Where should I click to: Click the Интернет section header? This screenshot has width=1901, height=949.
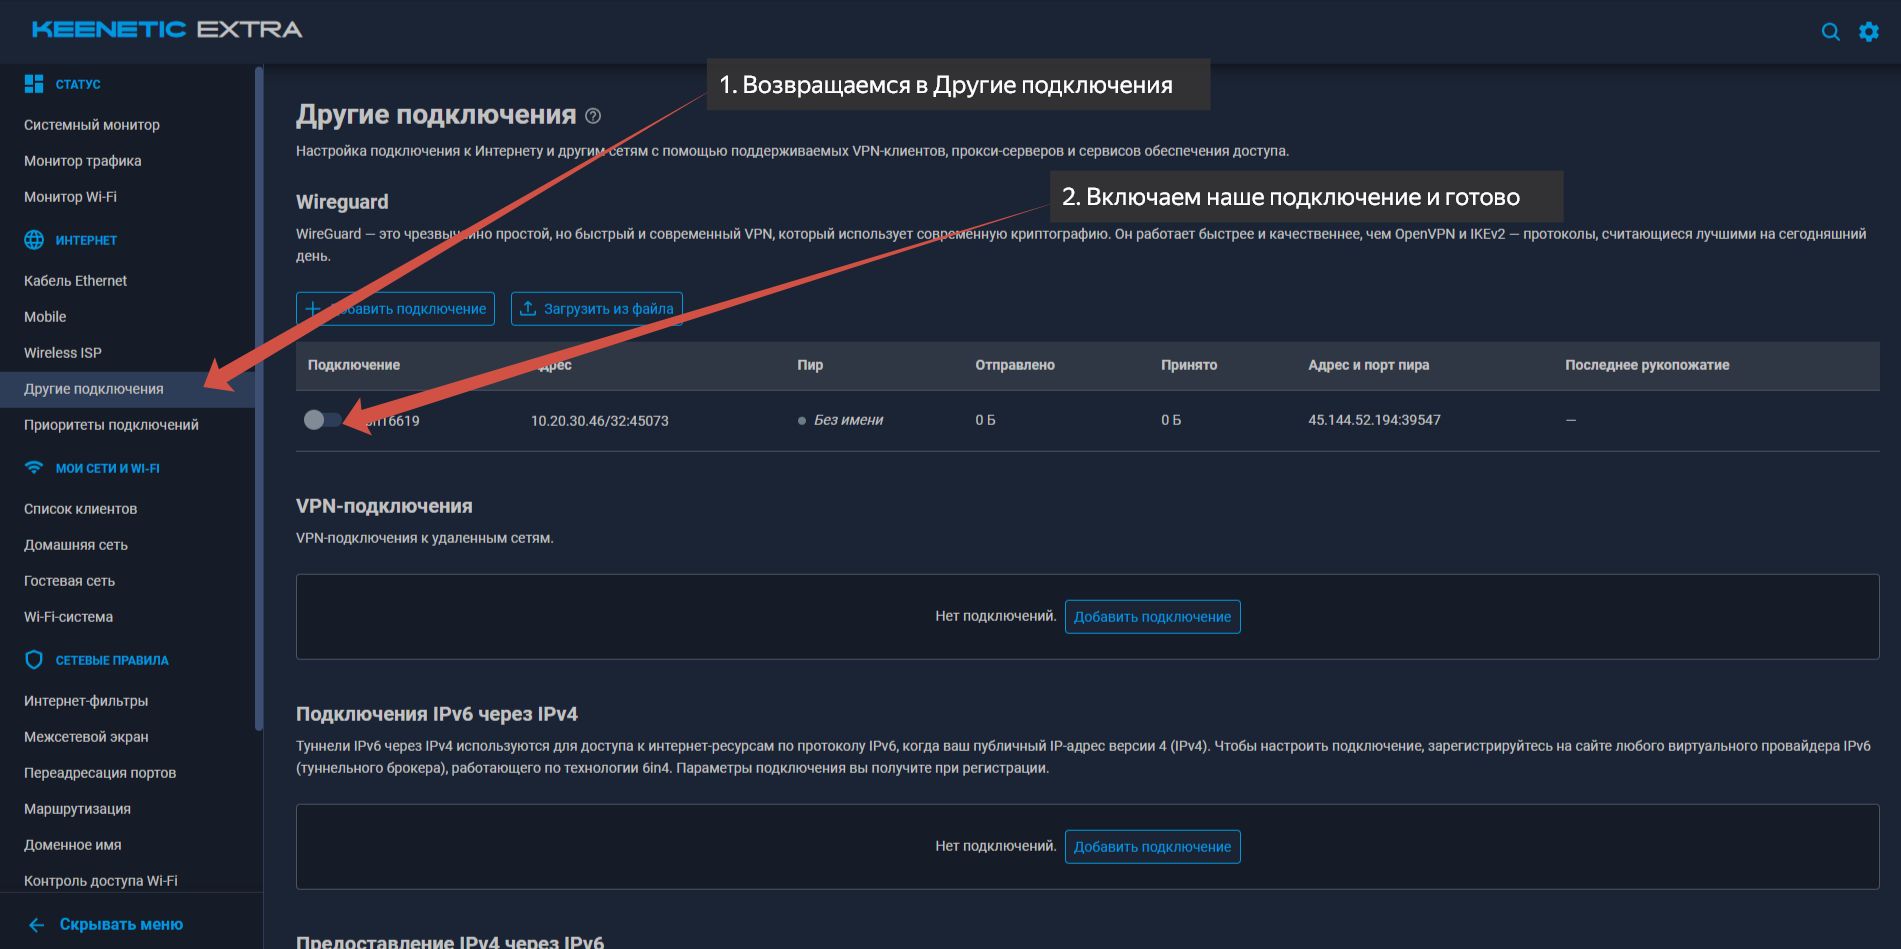pyautogui.click(x=86, y=241)
